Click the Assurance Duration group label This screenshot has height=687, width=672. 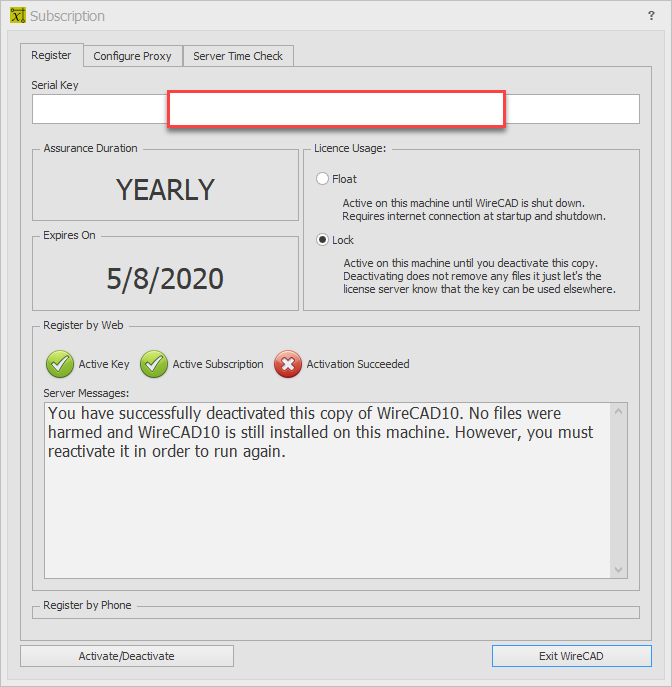(90, 148)
